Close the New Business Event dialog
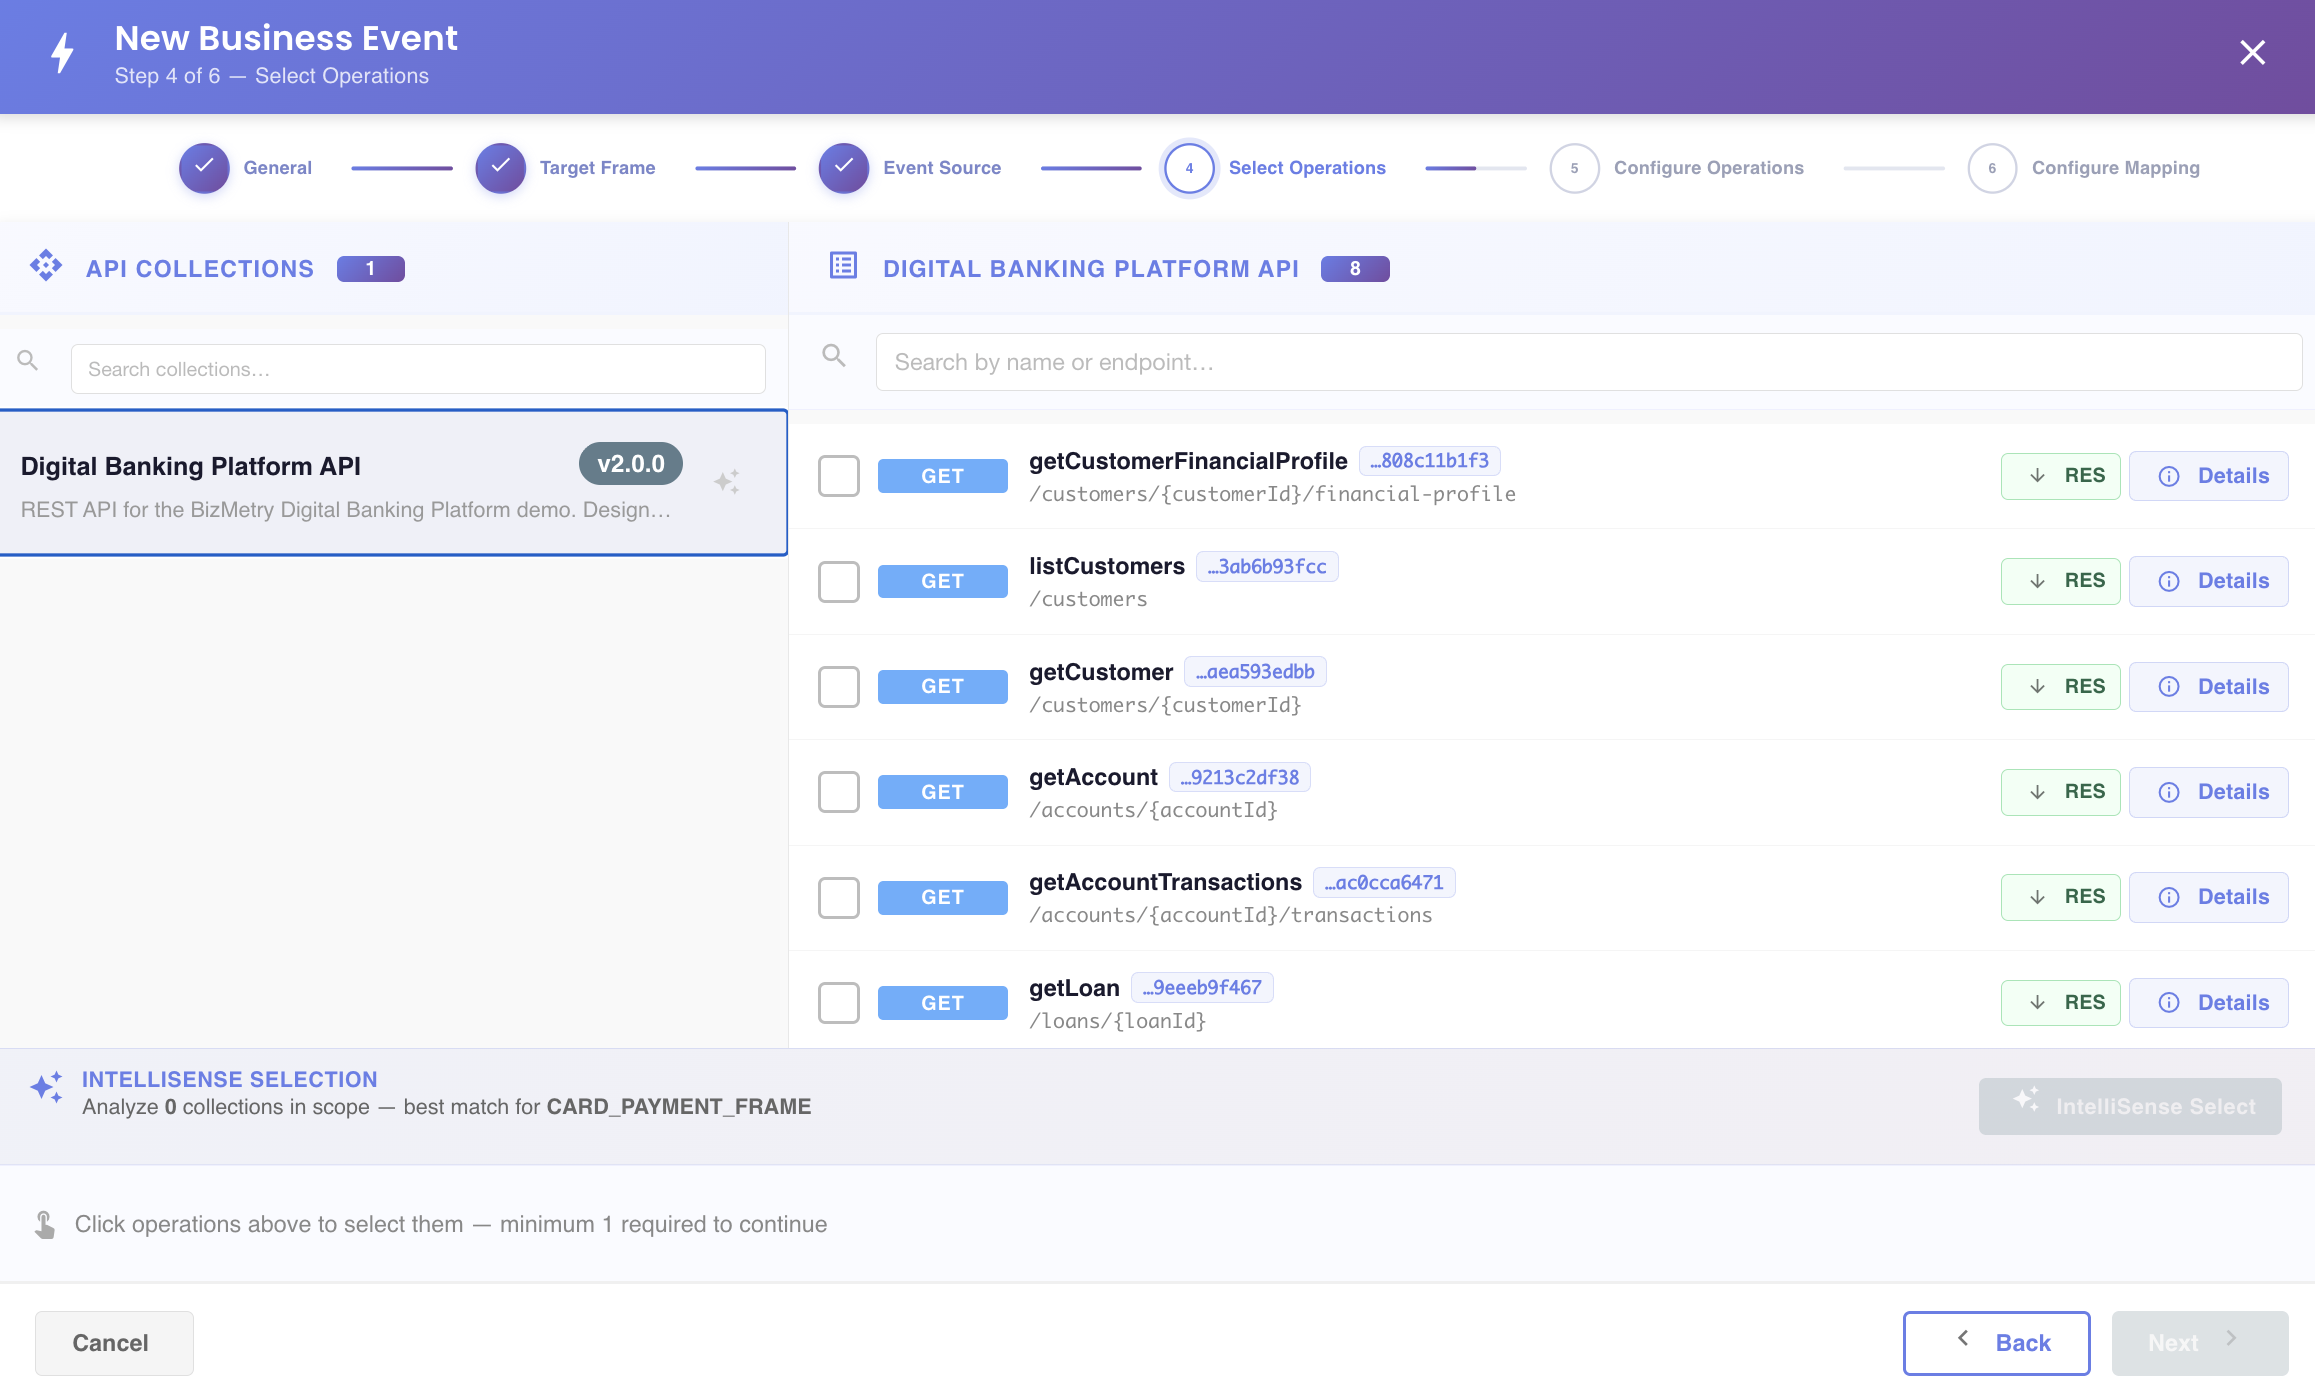The height and width of the screenshot is (1390, 2315). coord(2252,52)
